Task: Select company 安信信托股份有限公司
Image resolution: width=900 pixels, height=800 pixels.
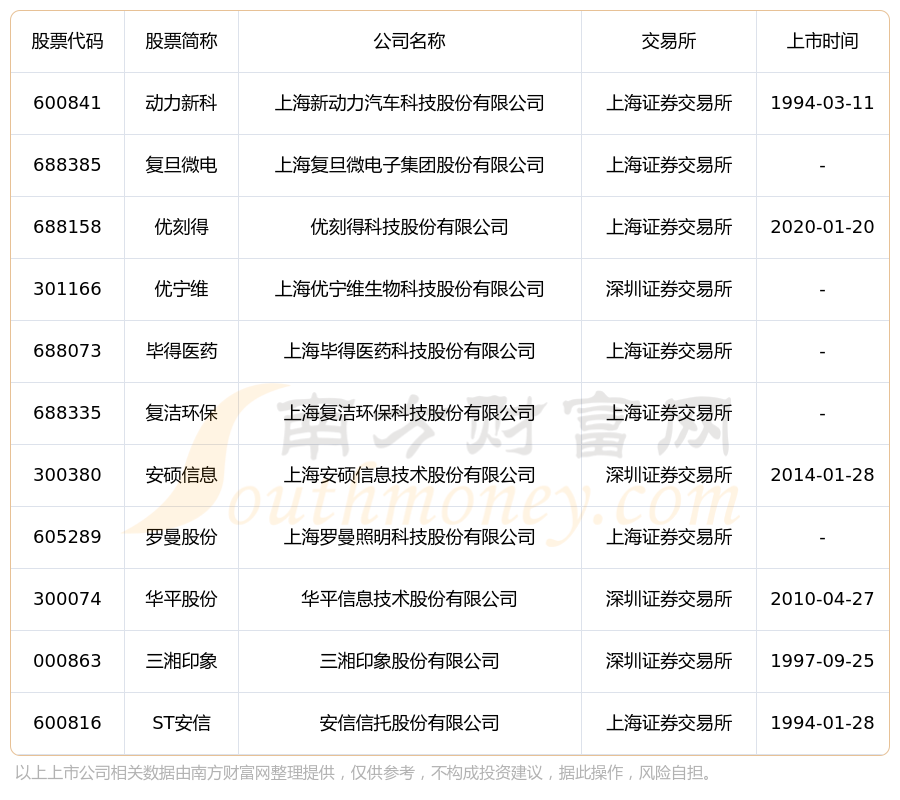Action: [x=409, y=723]
